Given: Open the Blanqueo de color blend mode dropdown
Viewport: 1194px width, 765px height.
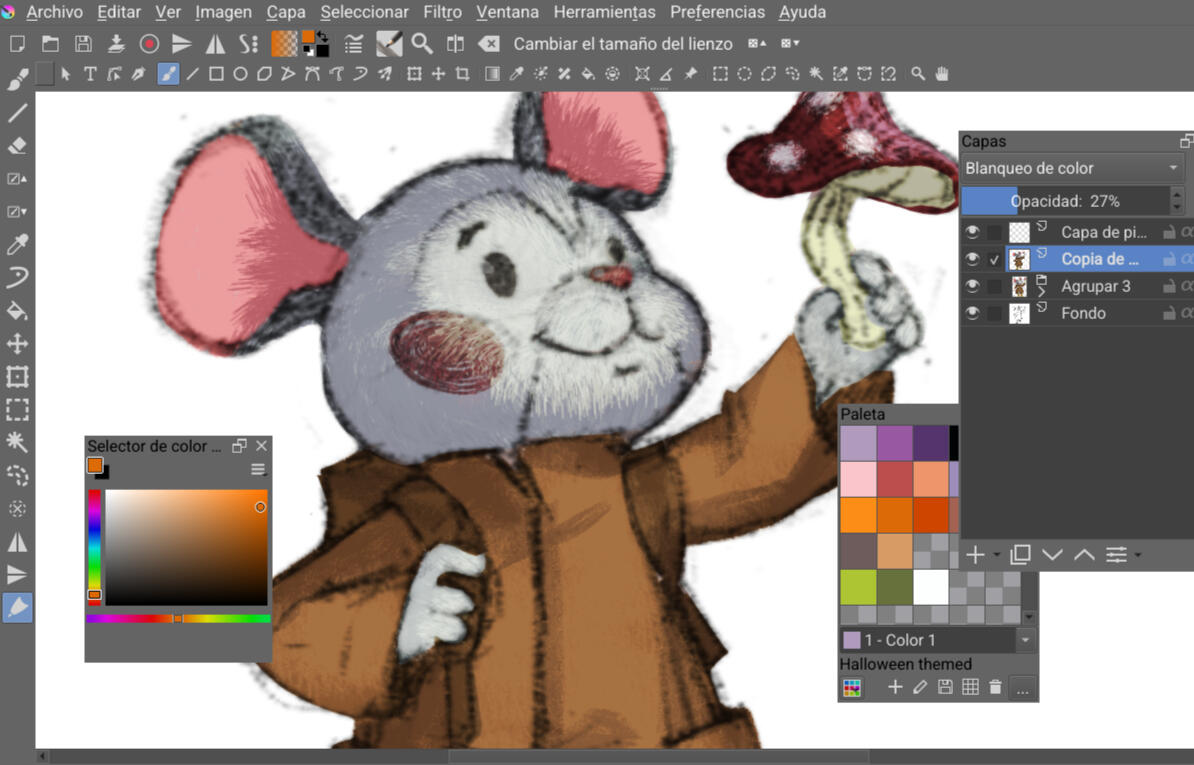Looking at the screenshot, I should coord(1072,168).
